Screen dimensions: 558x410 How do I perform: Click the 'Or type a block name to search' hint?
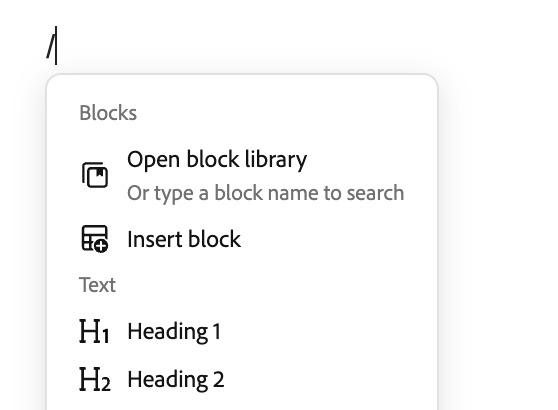(x=265, y=193)
